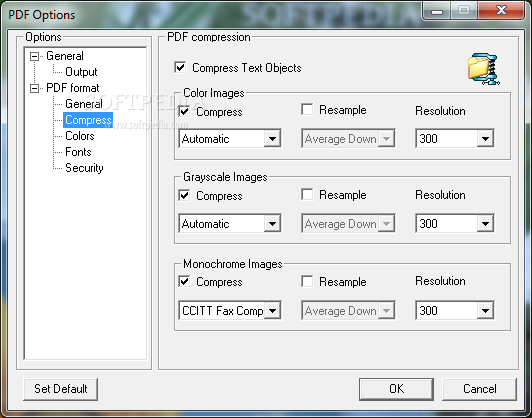Toggle Compress under Color Images
Image resolution: width=532 pixels, height=418 pixels.
pos(184,111)
